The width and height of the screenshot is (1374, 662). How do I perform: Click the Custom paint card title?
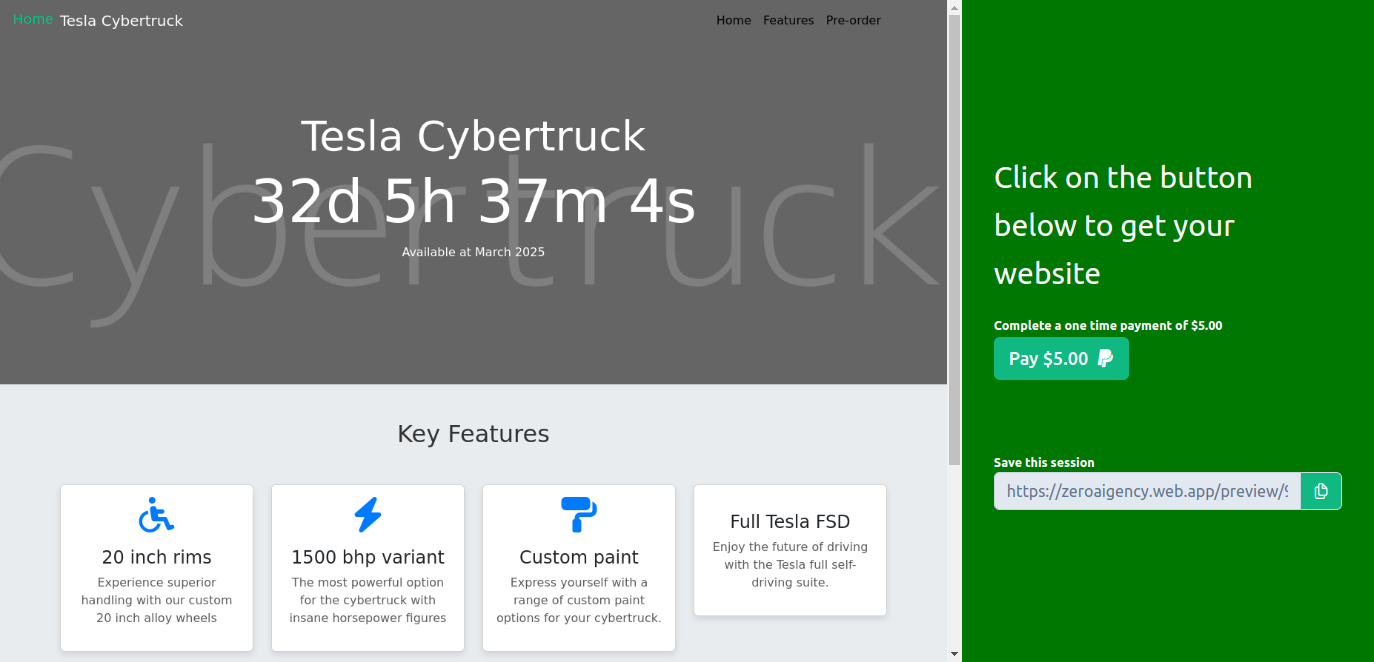(x=579, y=557)
